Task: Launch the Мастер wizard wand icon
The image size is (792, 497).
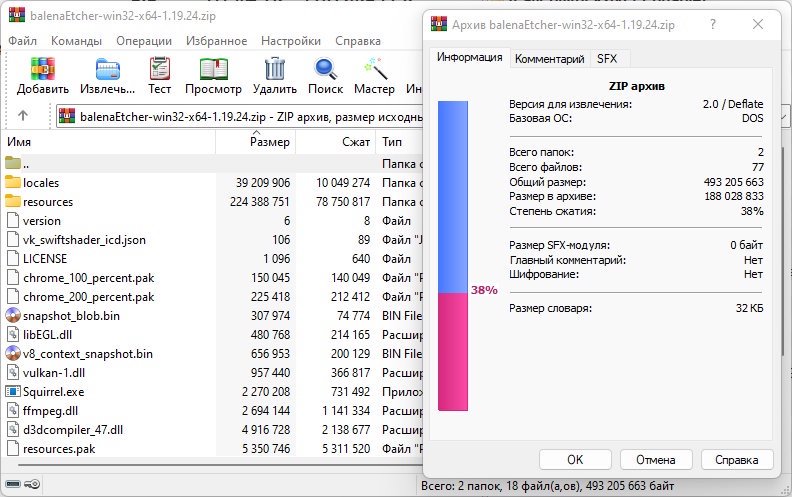Action: [375, 69]
